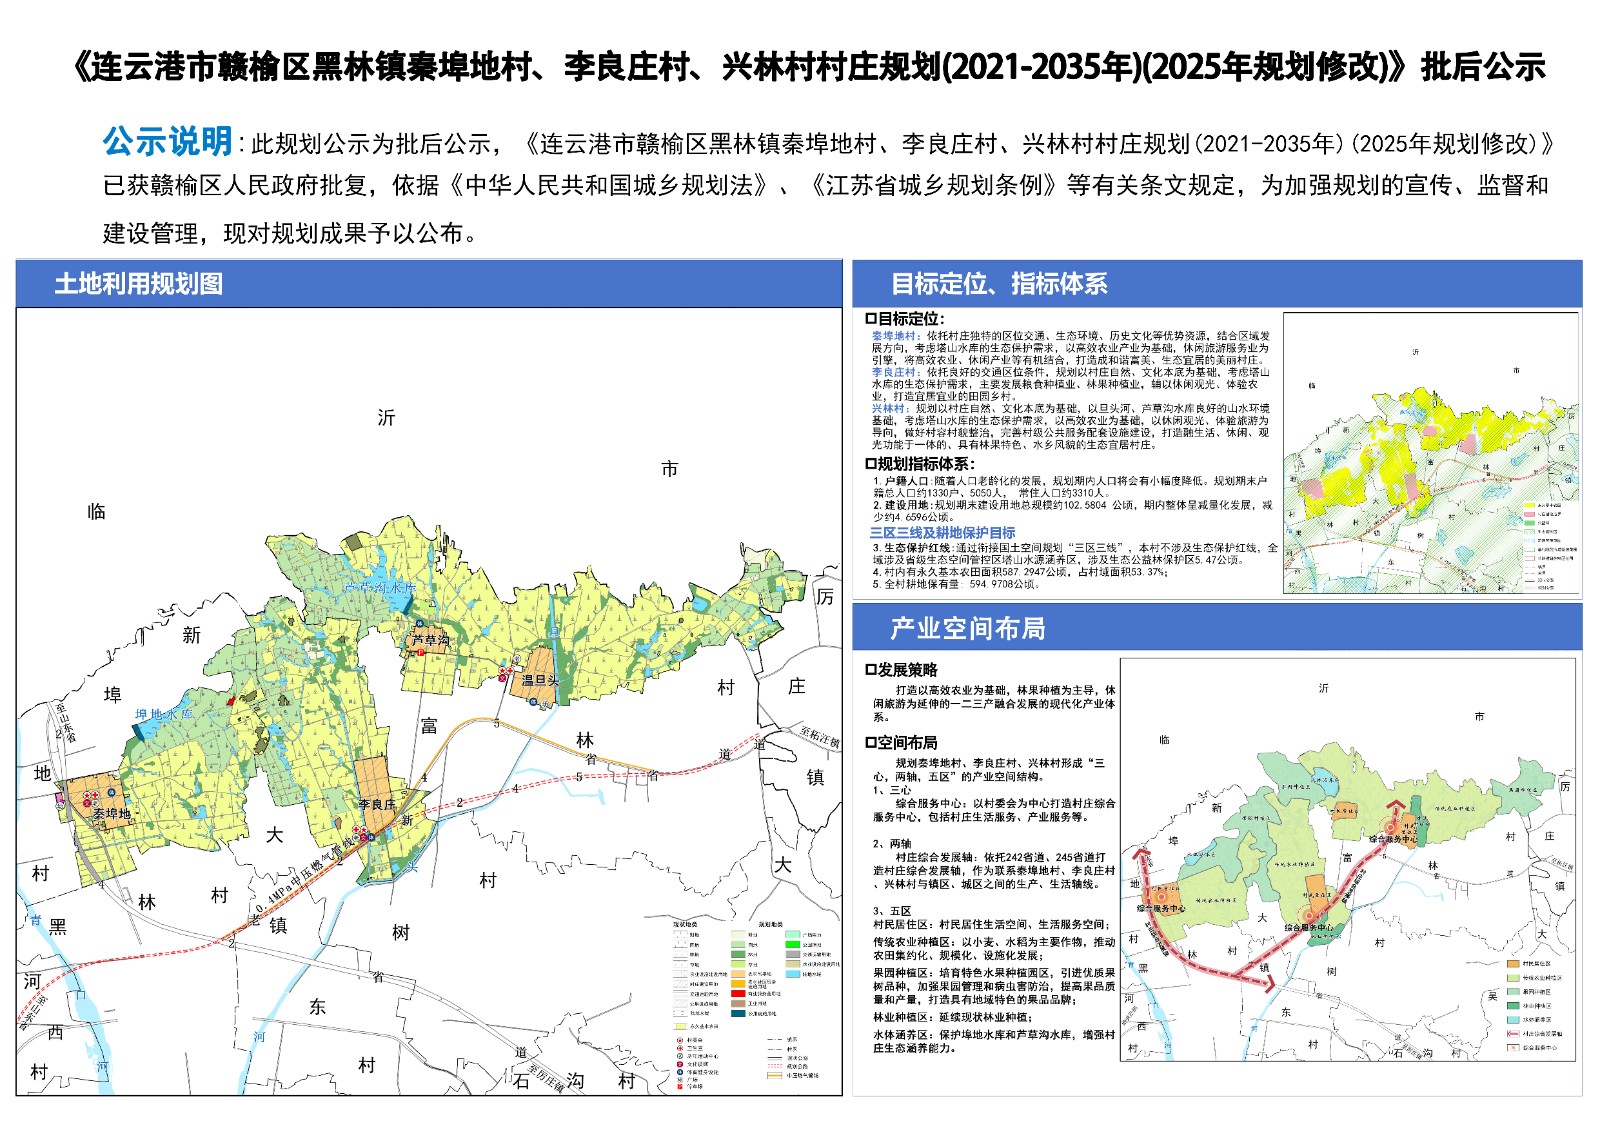
Task: Click the square bullet before 发展策略
Action: 871,670
